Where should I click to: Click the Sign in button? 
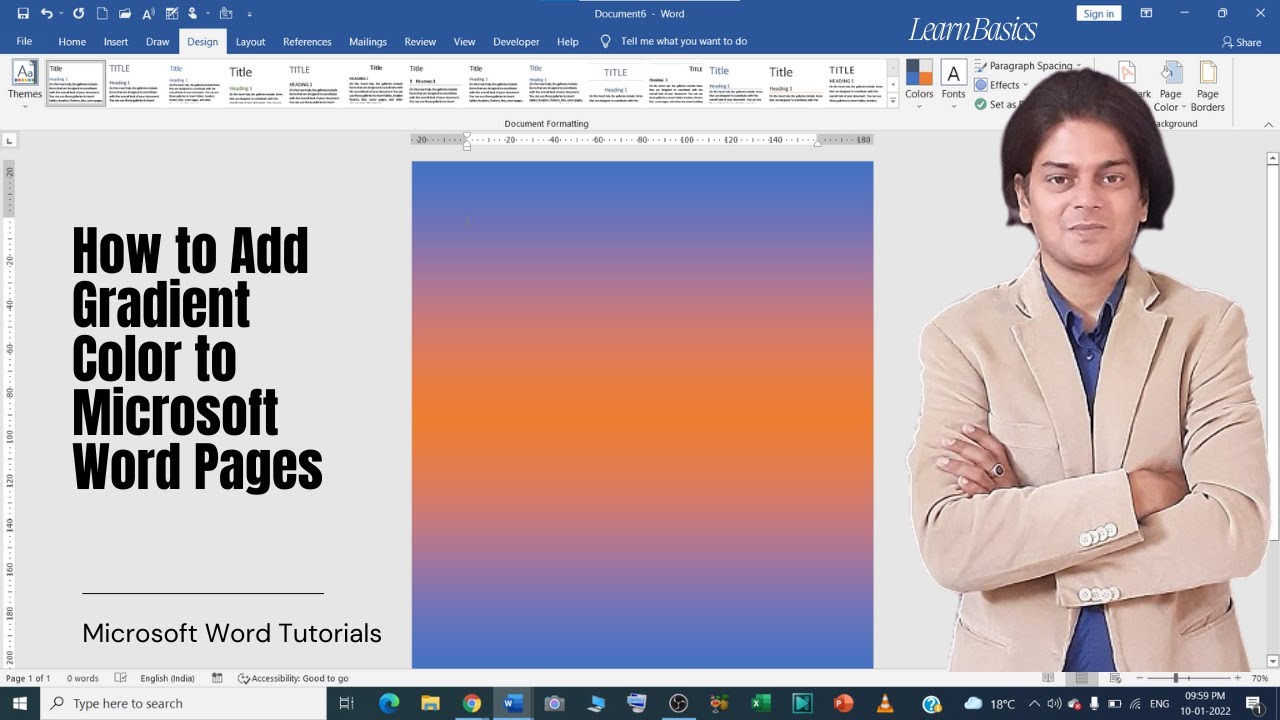tap(1098, 14)
